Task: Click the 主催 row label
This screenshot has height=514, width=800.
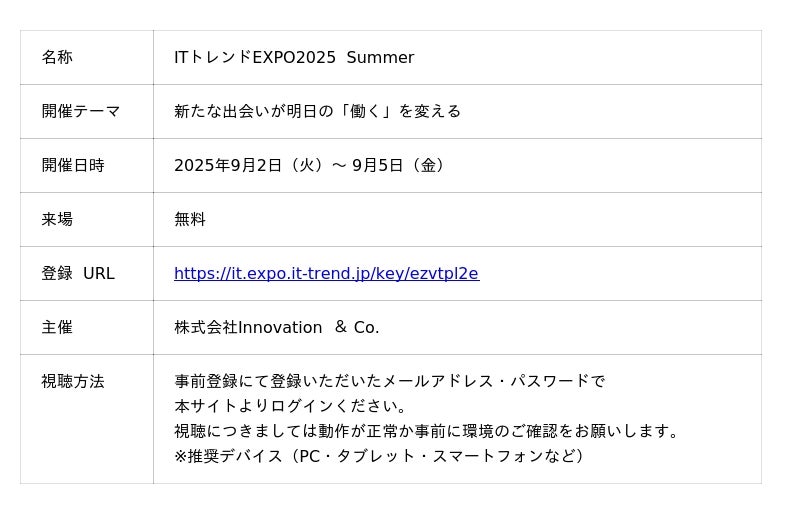Action: point(57,328)
